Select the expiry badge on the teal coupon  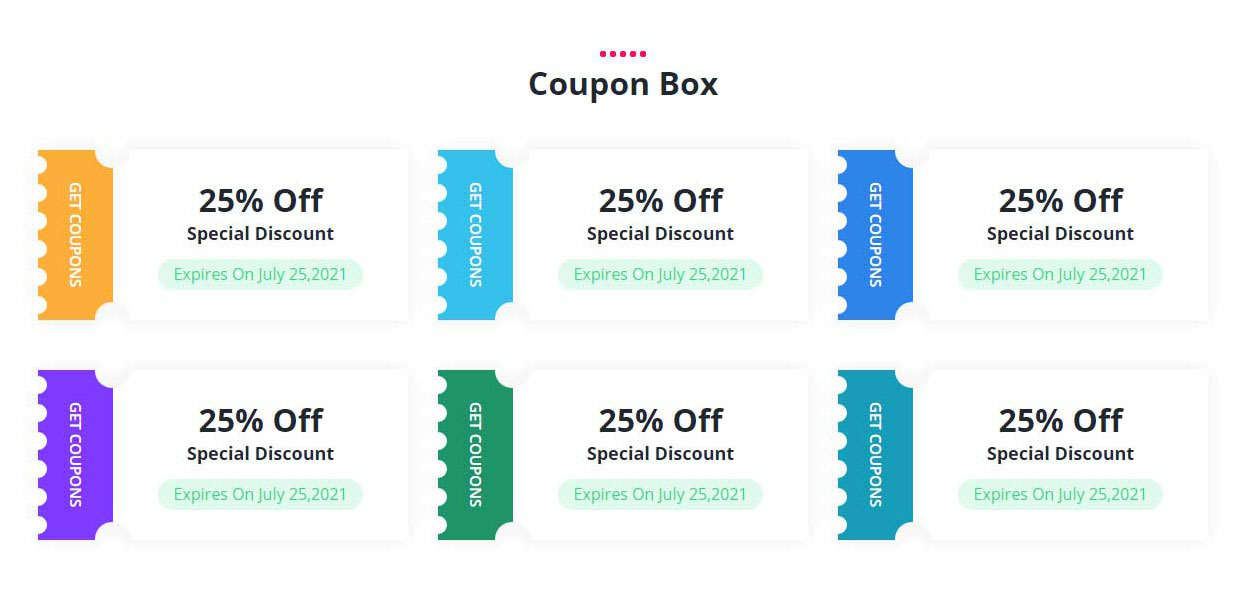[1060, 494]
